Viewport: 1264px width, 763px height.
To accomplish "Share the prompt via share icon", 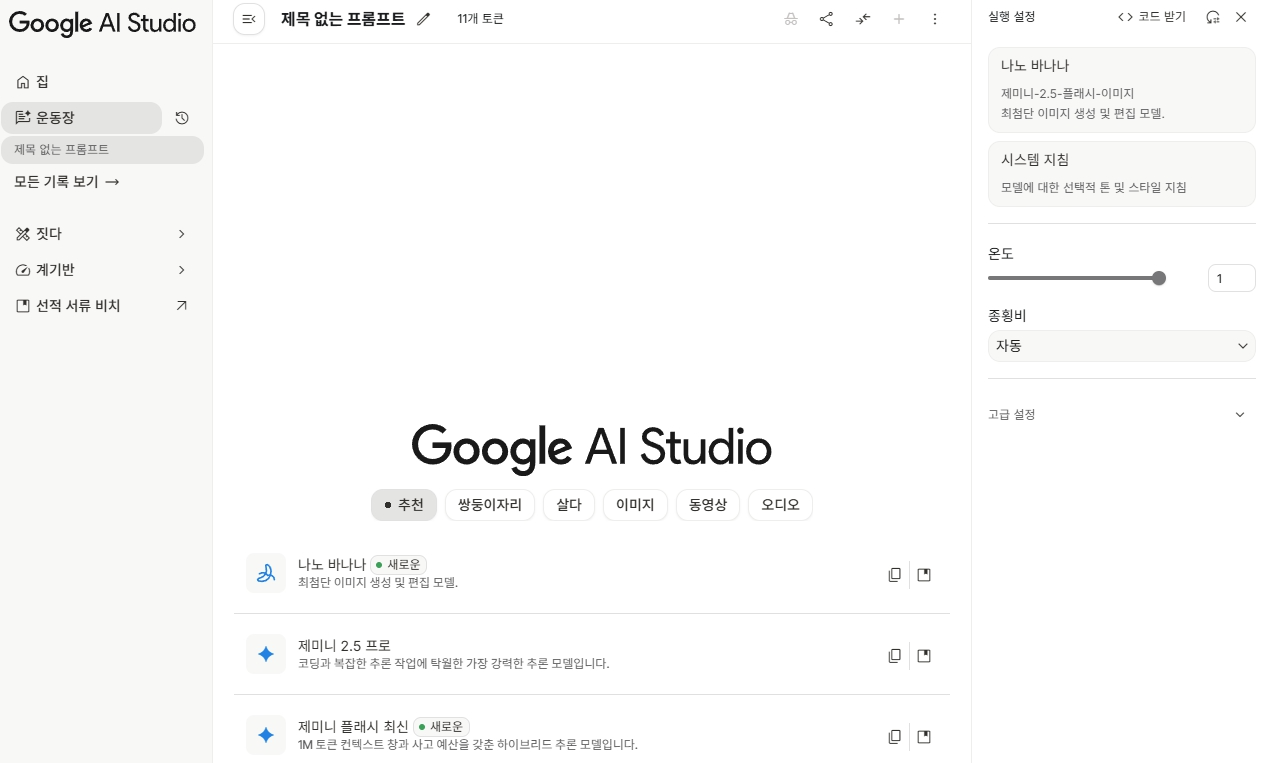I will pos(826,19).
